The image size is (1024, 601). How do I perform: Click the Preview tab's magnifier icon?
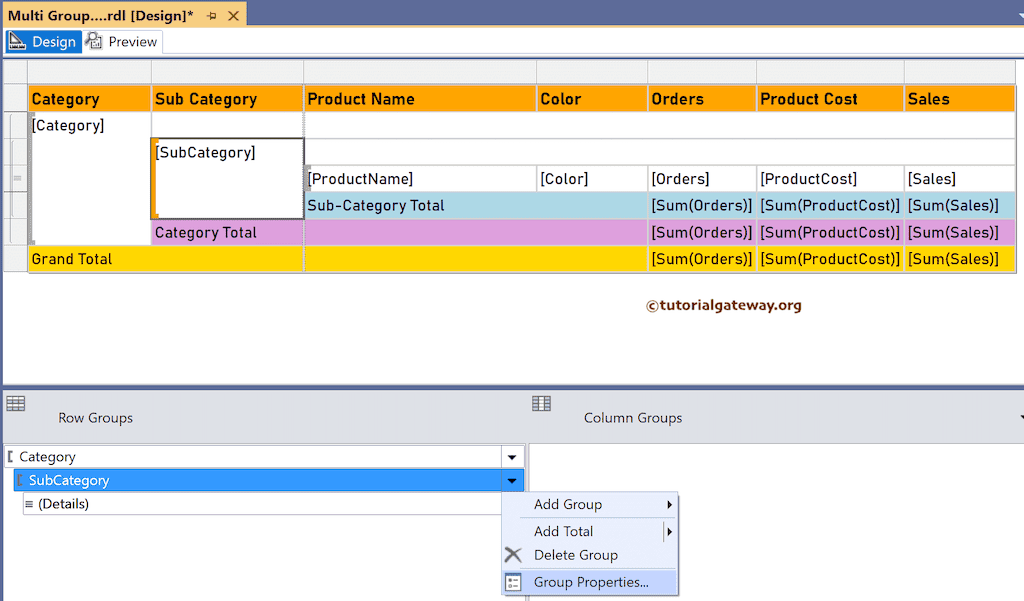pos(92,41)
